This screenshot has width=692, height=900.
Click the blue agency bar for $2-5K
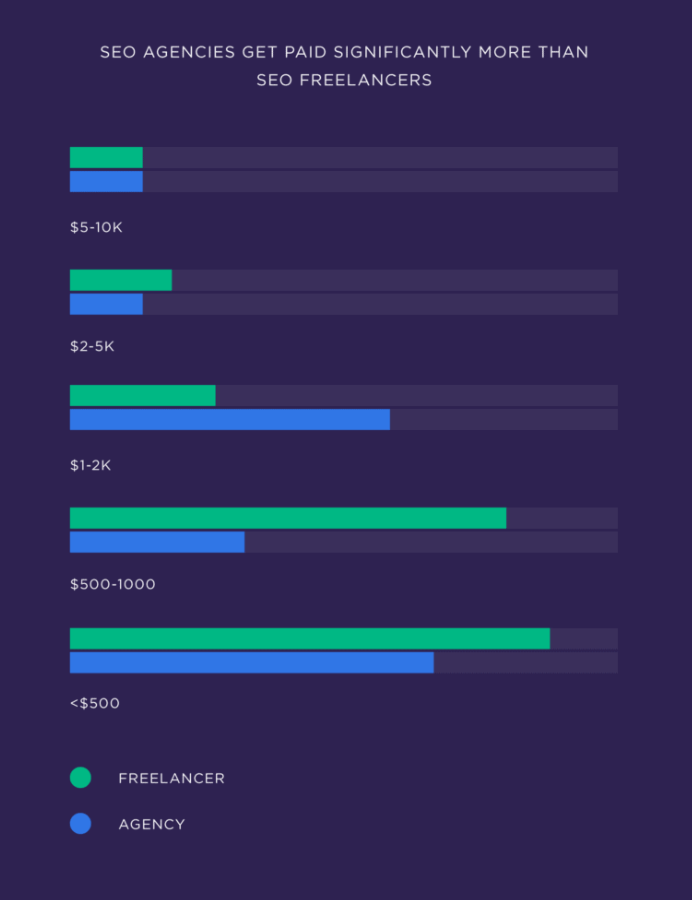click(106, 304)
